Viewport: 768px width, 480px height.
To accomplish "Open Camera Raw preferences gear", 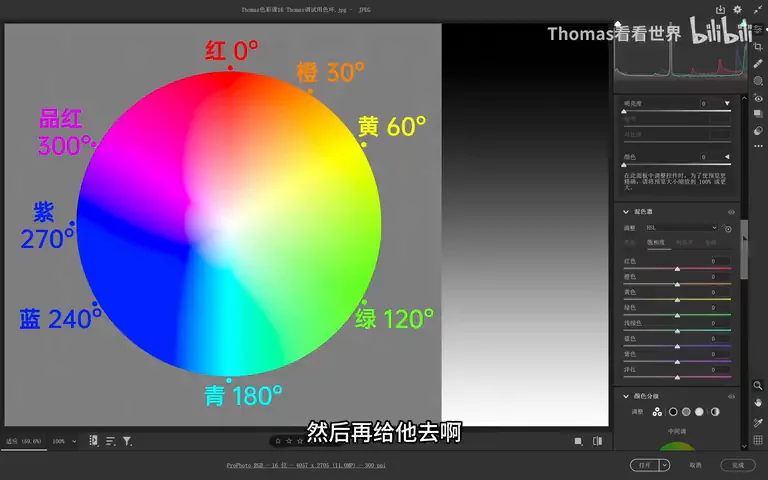I will coord(737,10).
